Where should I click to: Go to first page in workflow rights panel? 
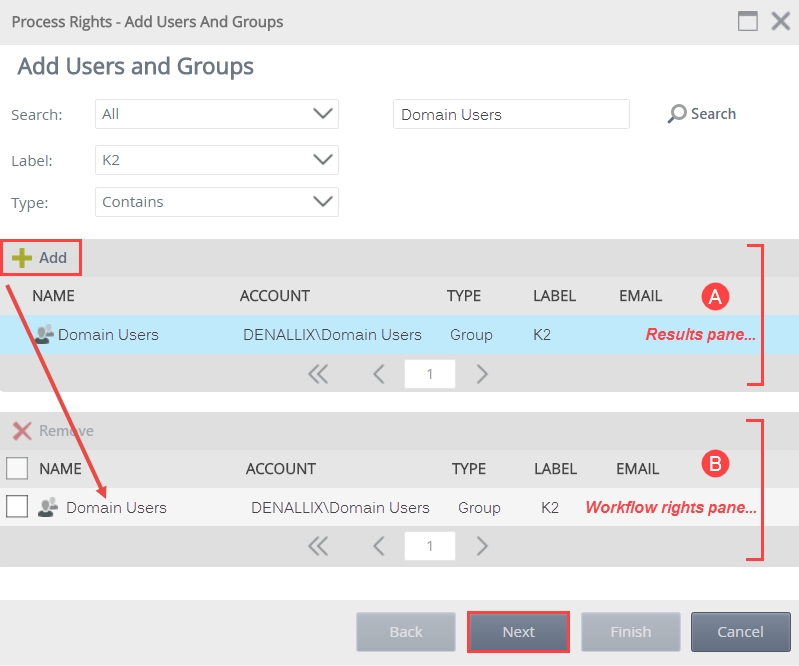click(318, 546)
